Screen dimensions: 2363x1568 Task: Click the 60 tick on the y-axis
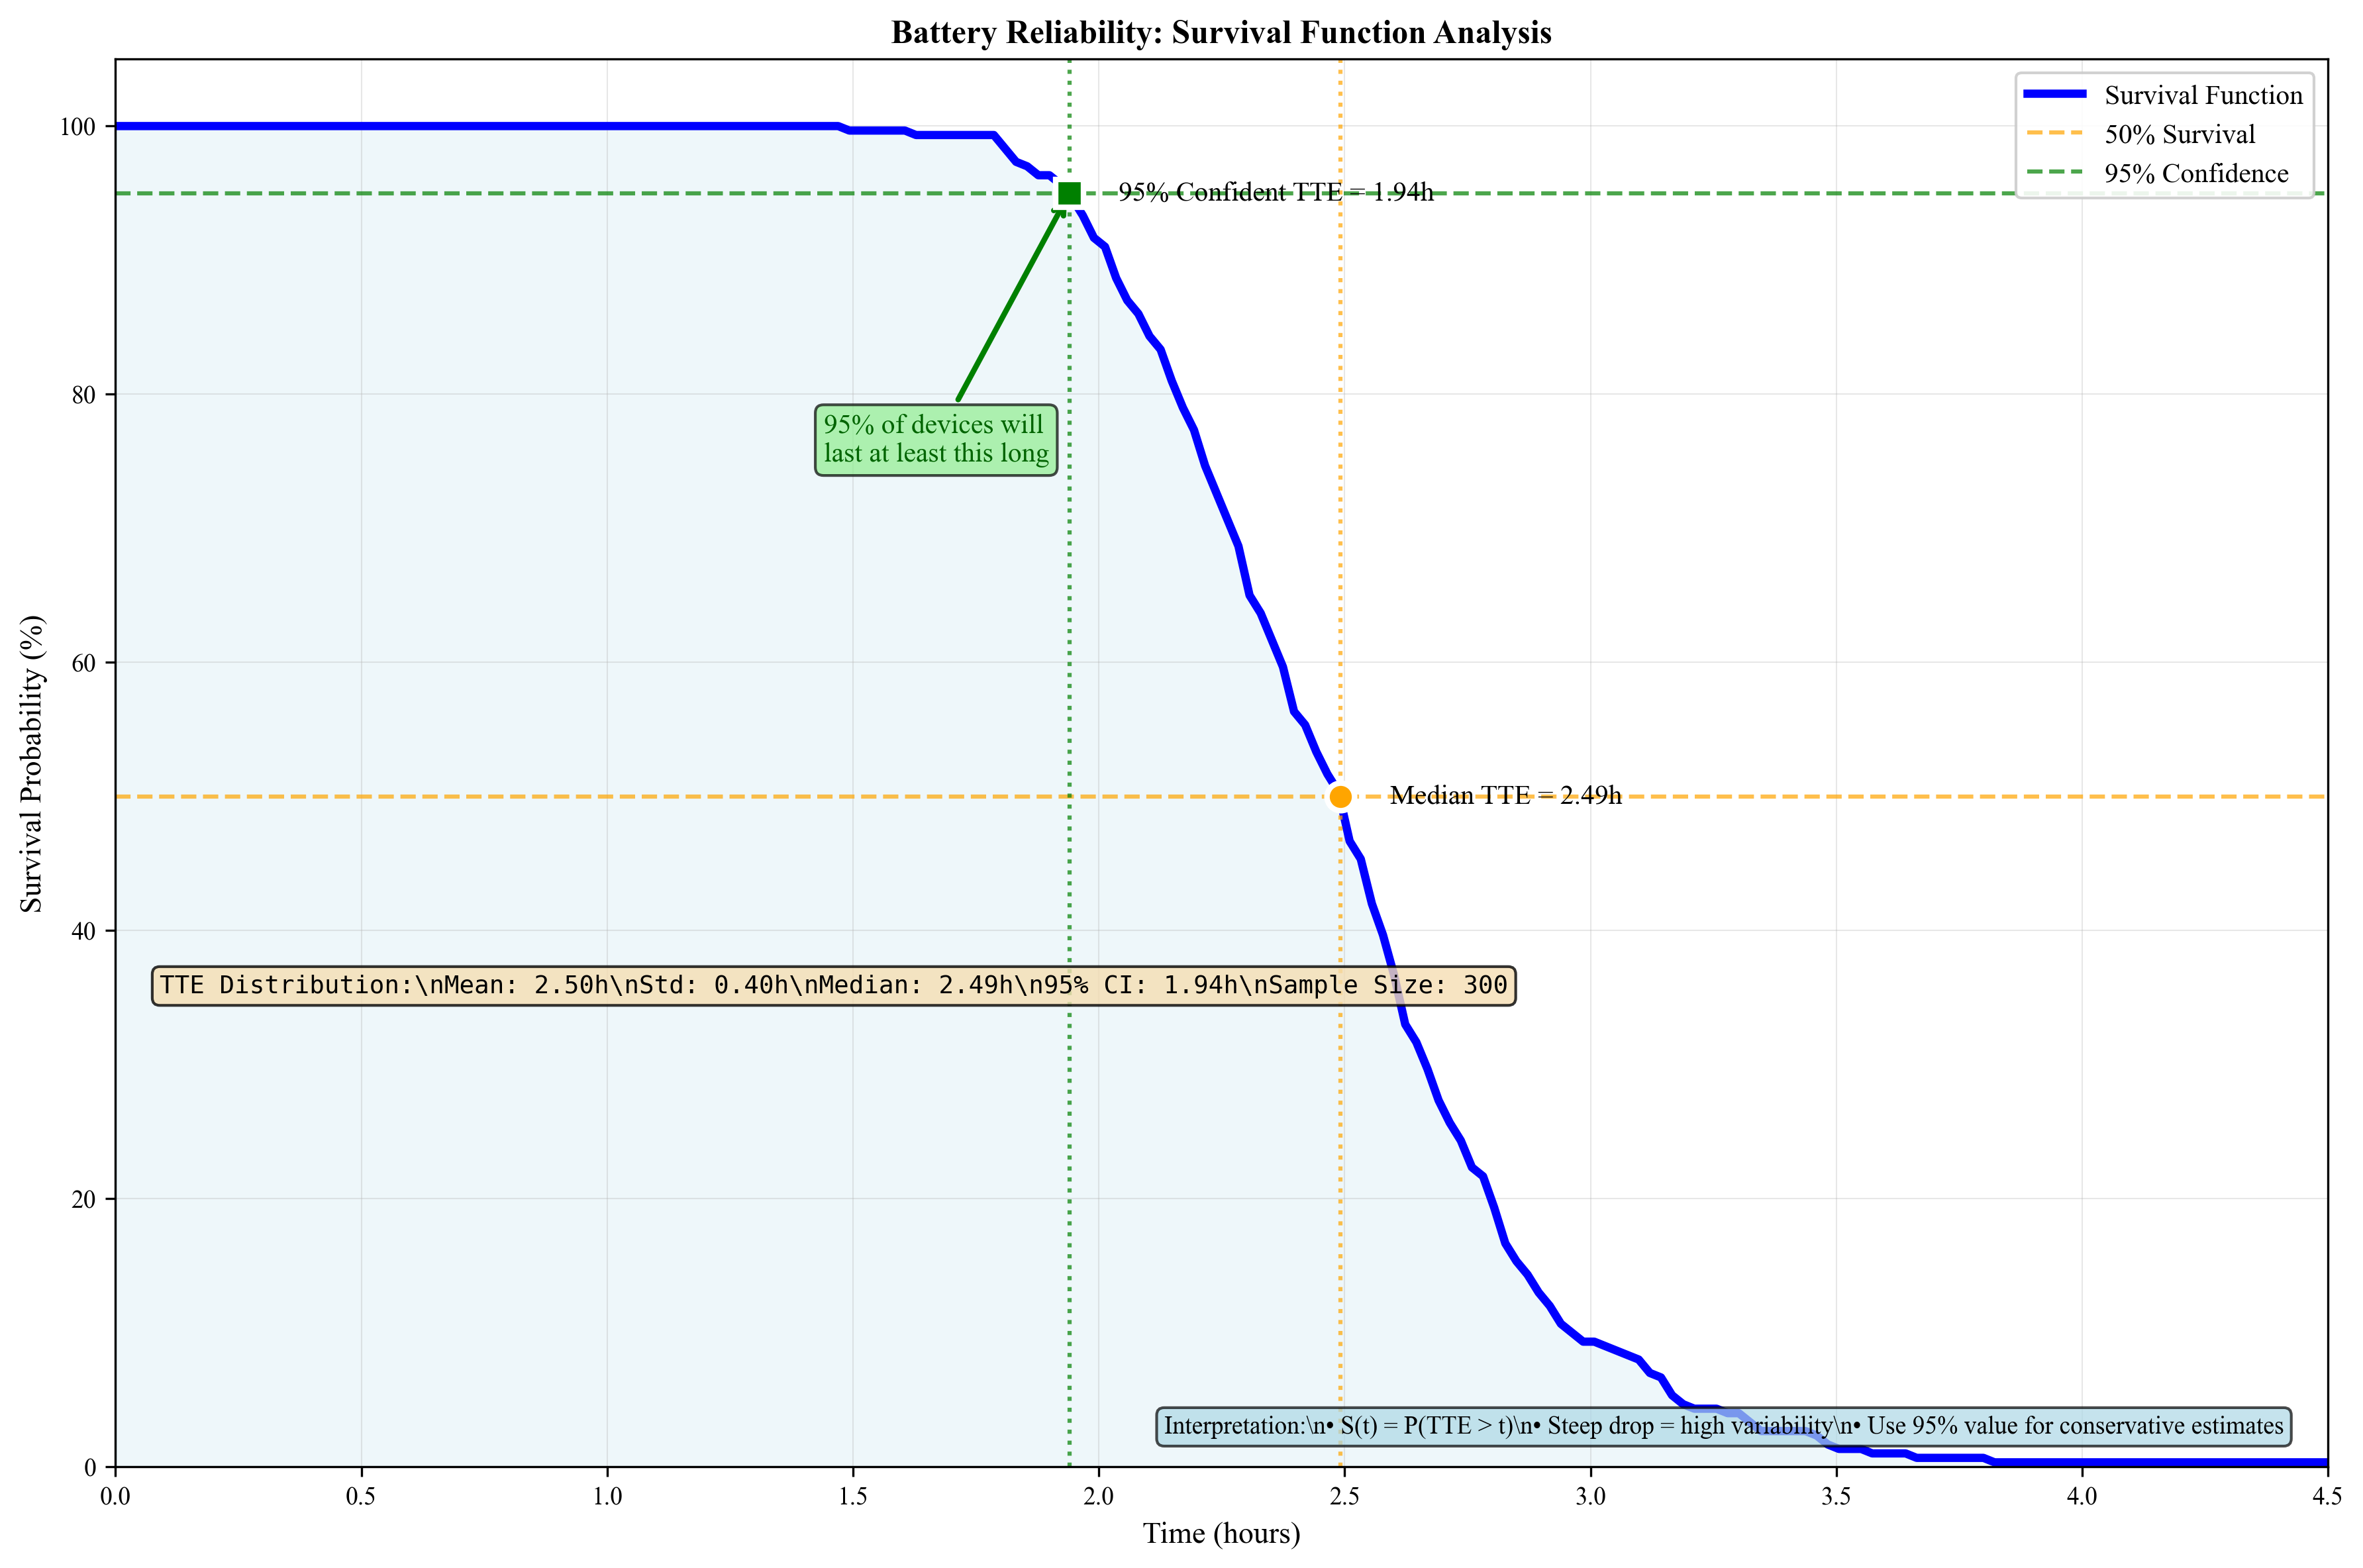pos(84,663)
